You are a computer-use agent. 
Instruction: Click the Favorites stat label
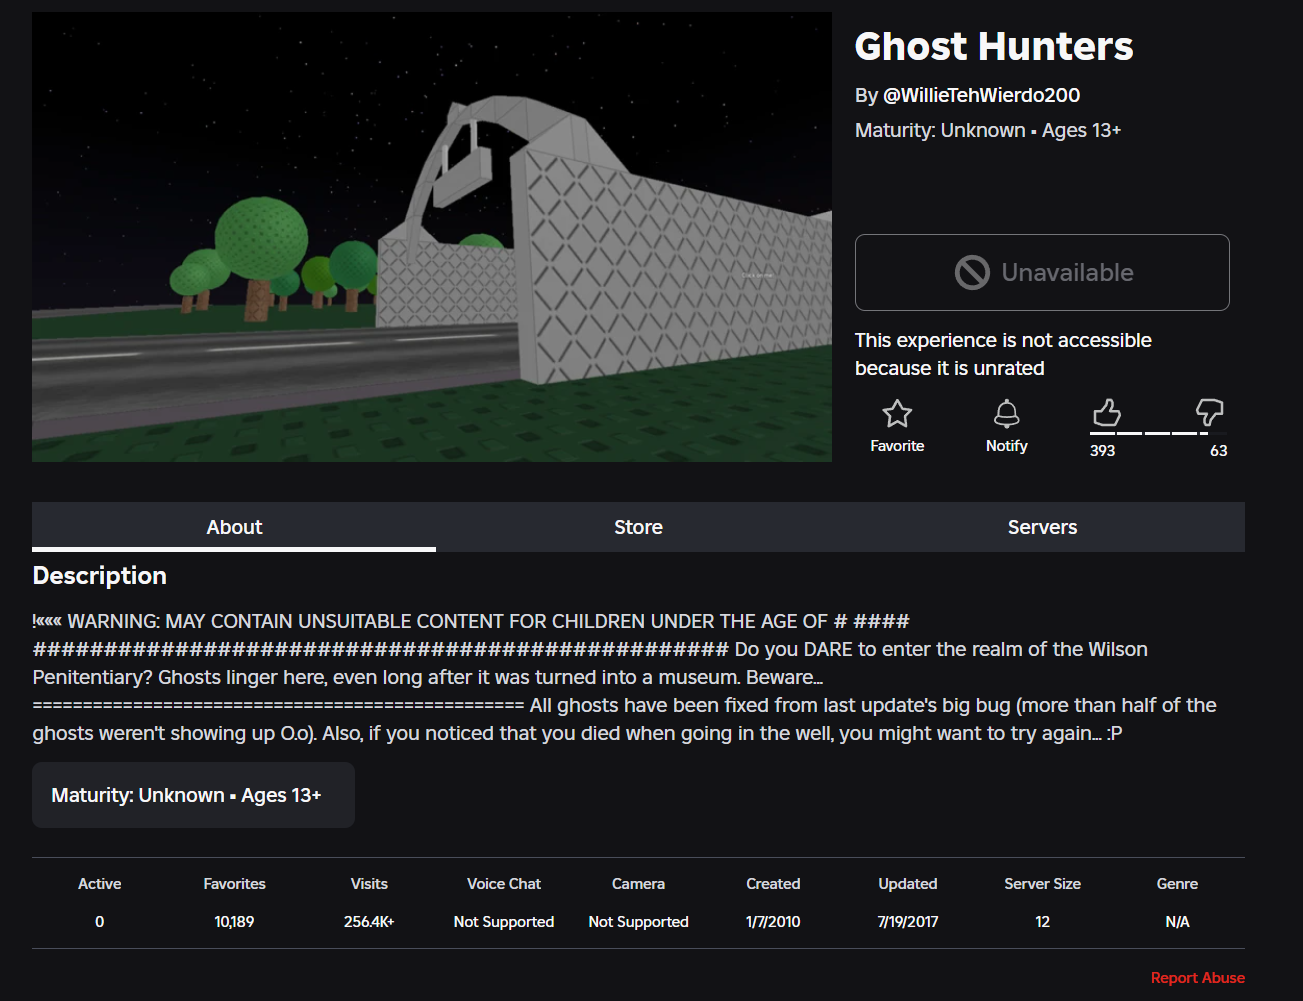[x=234, y=884]
